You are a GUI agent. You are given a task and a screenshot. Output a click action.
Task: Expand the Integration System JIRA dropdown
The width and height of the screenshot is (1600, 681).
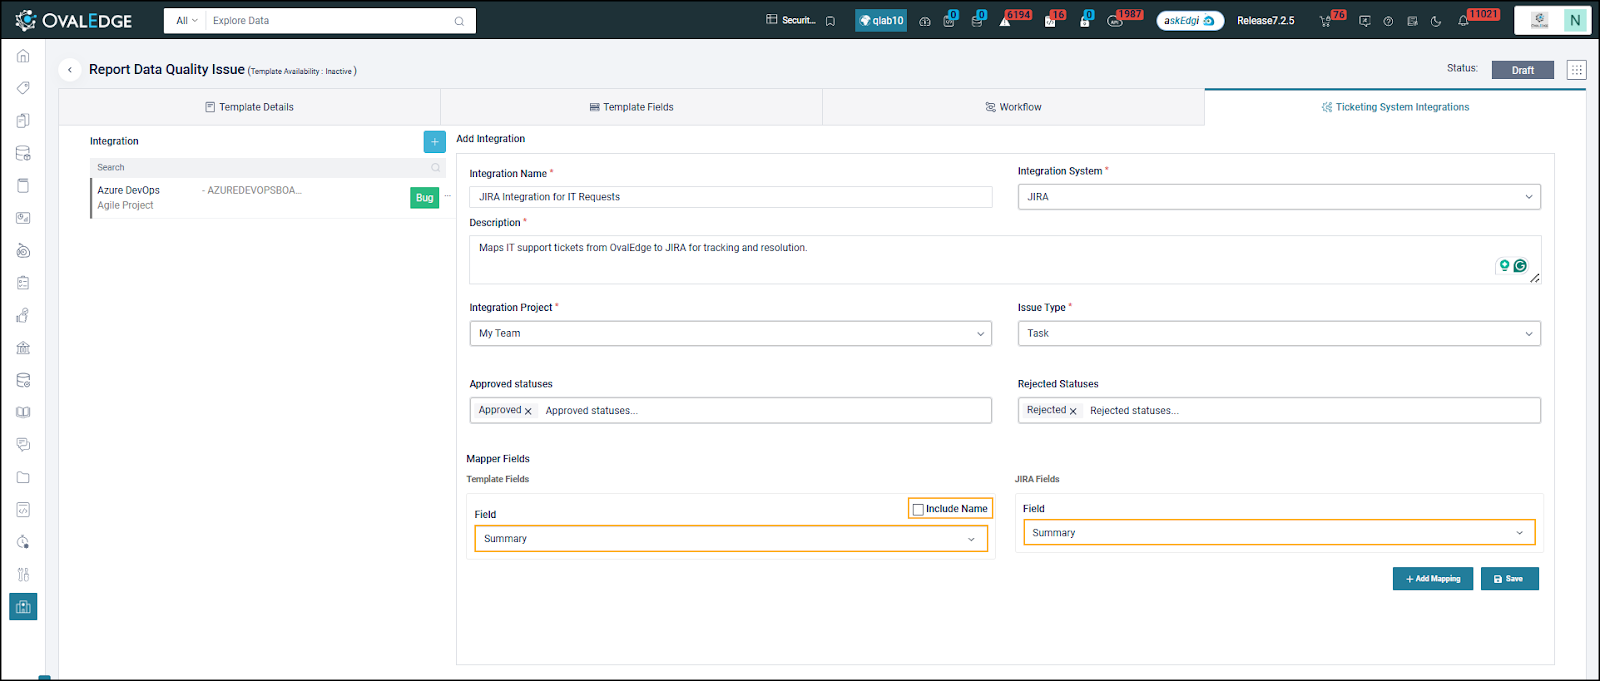(x=1279, y=197)
